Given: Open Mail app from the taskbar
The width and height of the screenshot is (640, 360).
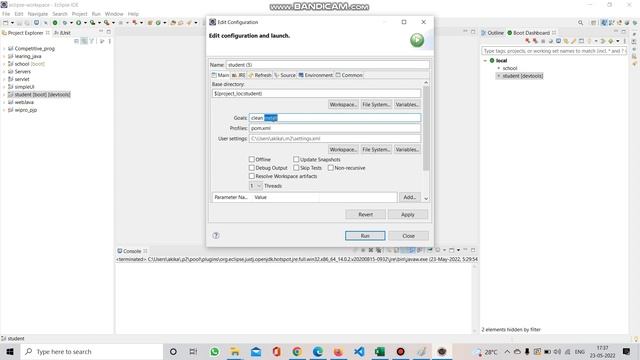Looking at the screenshot, I should click(256, 351).
